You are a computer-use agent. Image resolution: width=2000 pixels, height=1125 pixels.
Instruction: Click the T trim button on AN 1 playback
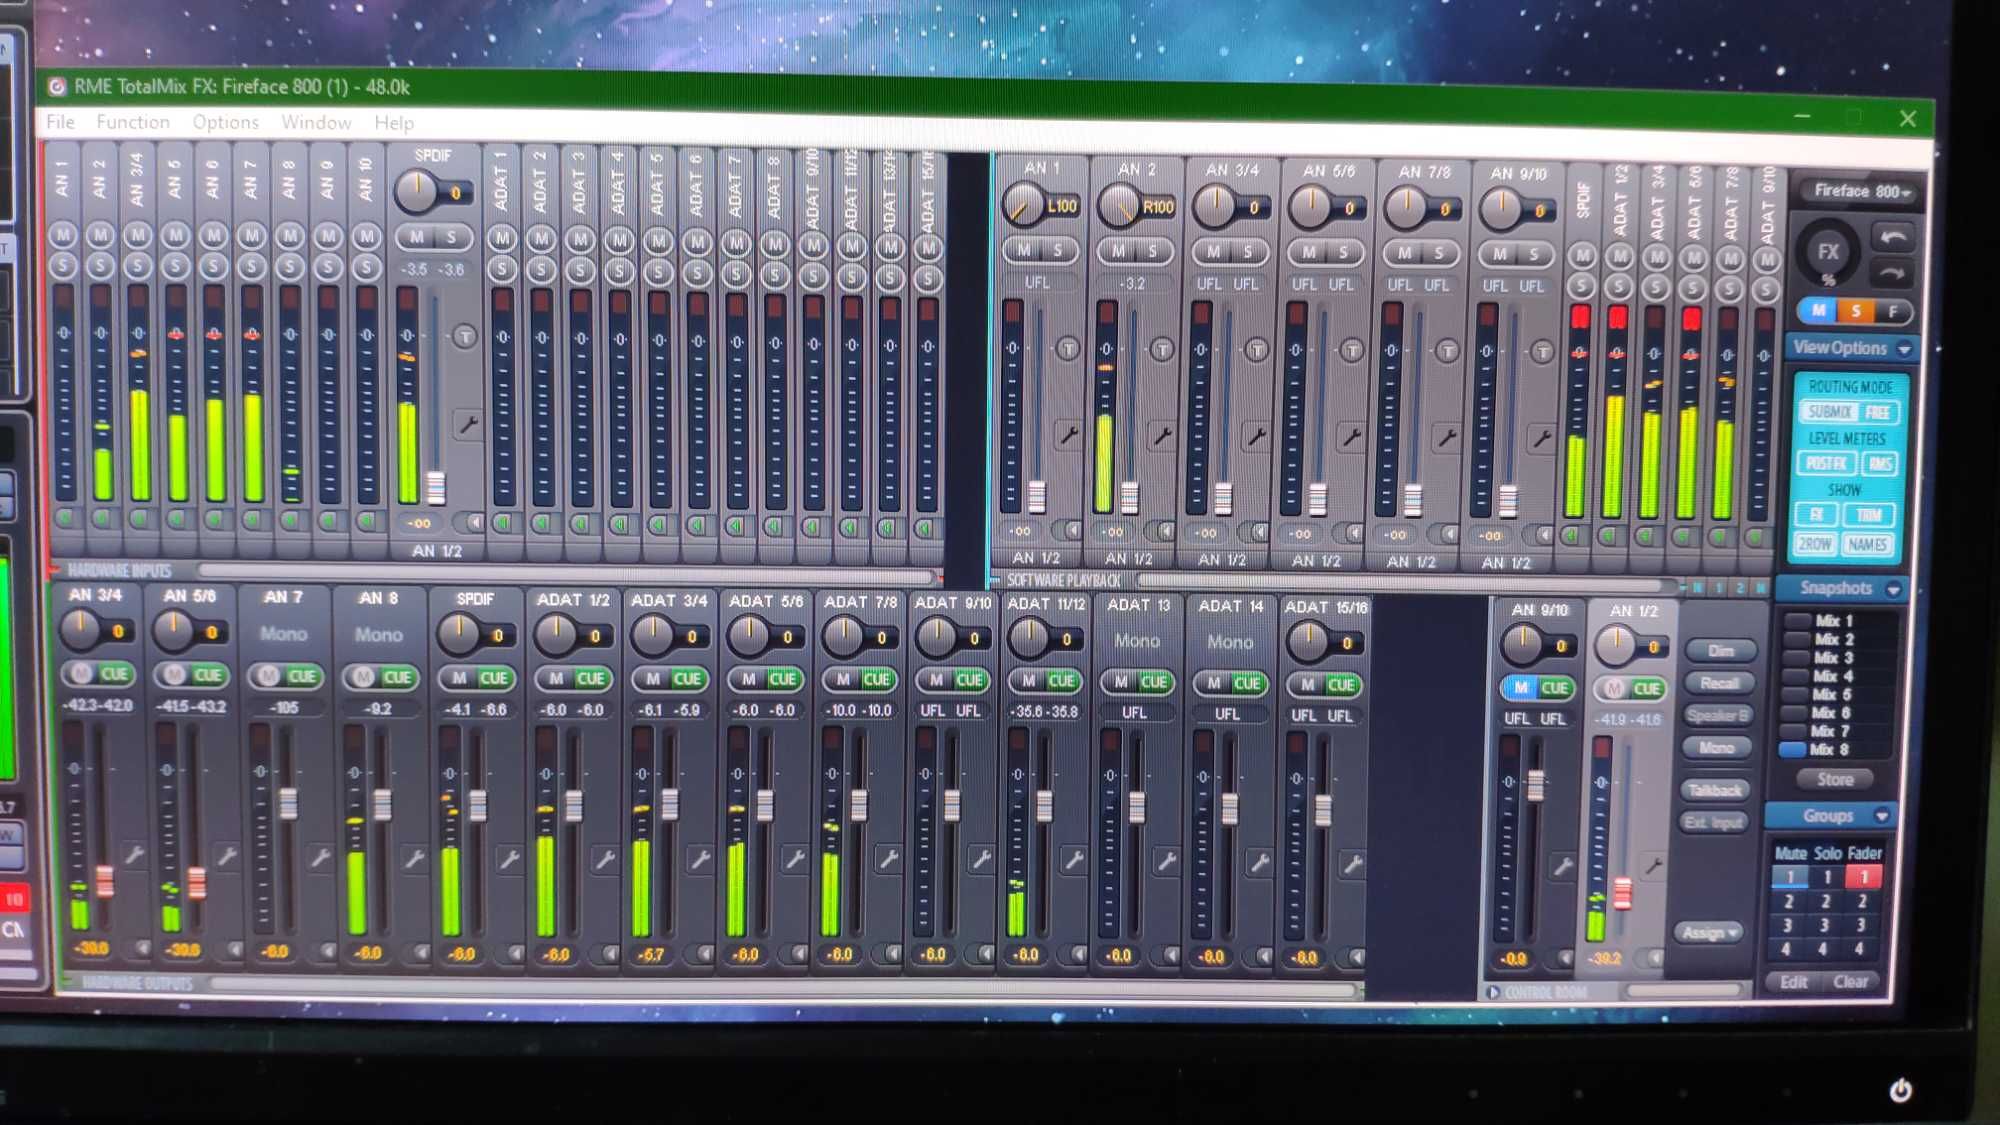pyautogui.click(x=1068, y=349)
